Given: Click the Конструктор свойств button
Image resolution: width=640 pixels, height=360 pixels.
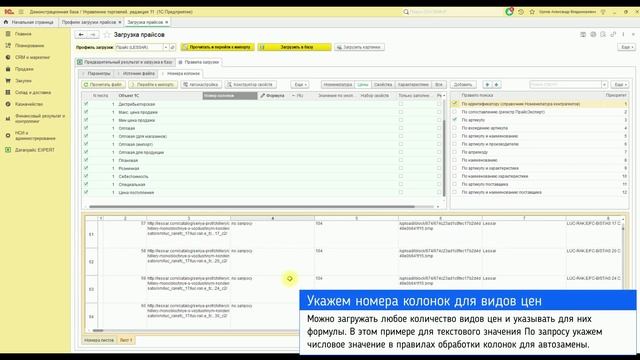Looking at the screenshot, I should tap(250, 84).
